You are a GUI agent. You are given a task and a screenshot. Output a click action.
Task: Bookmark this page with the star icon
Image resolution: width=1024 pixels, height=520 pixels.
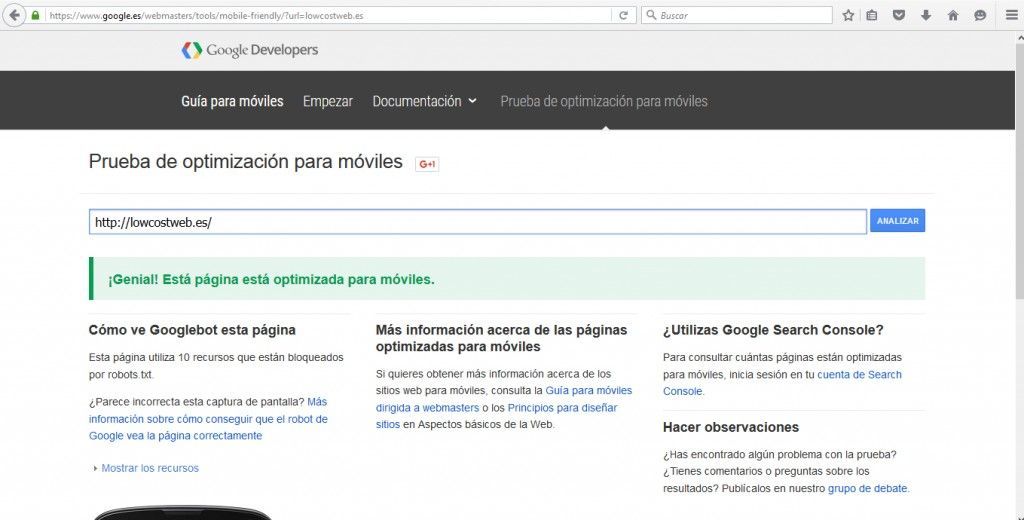848,15
